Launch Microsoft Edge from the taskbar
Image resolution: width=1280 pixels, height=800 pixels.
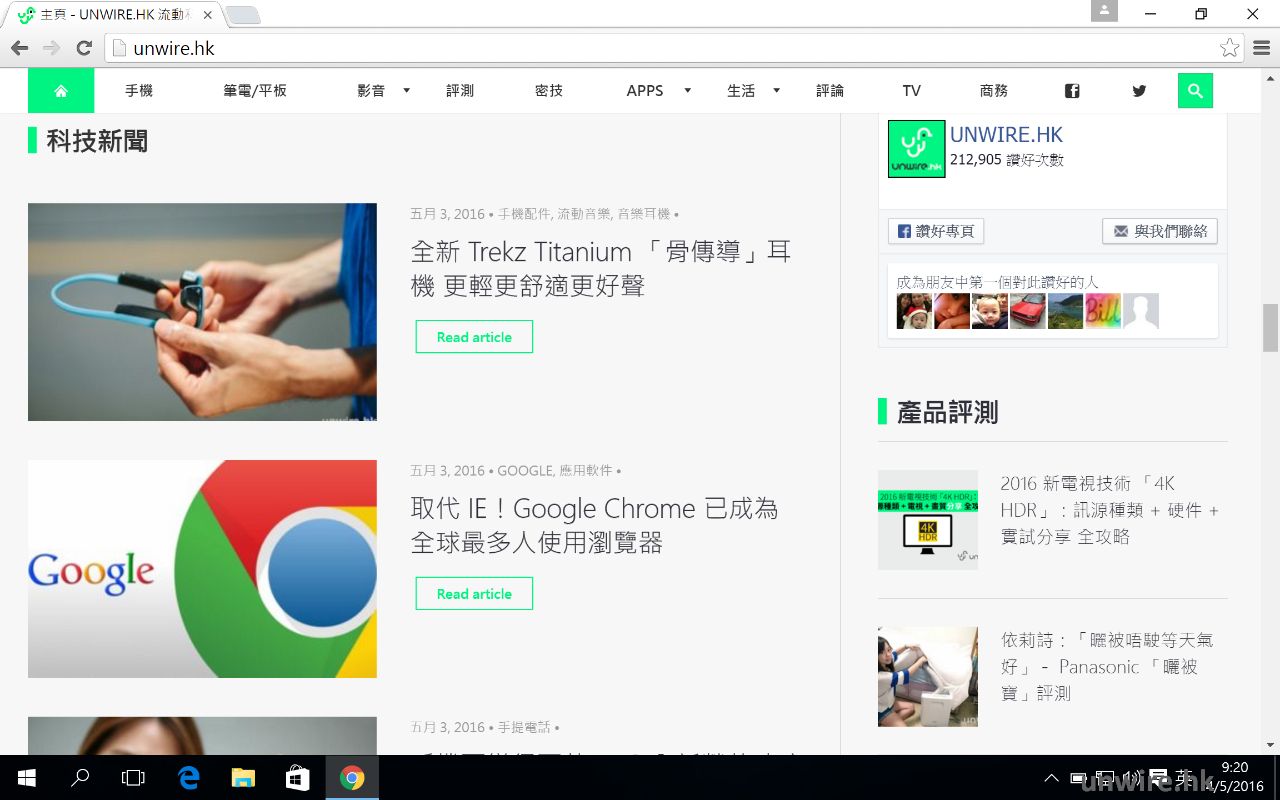point(188,777)
